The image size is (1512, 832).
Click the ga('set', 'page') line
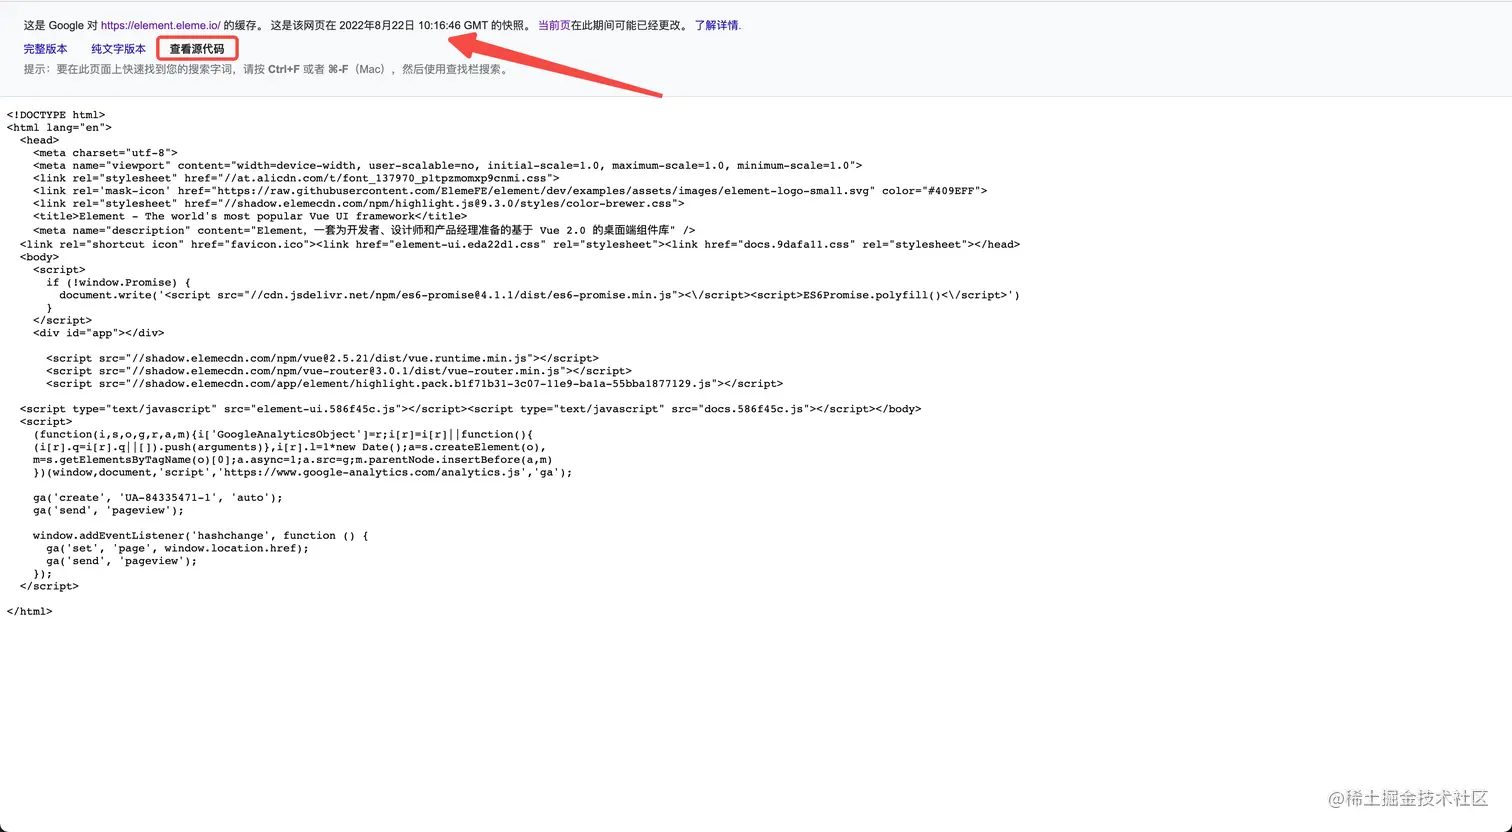tap(177, 548)
